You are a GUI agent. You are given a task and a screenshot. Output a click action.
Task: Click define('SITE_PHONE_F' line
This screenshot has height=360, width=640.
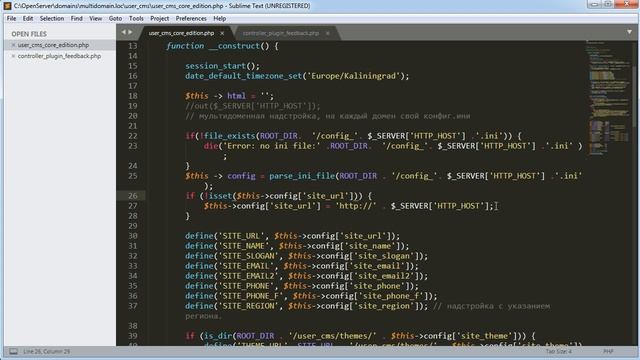click(x=311, y=296)
